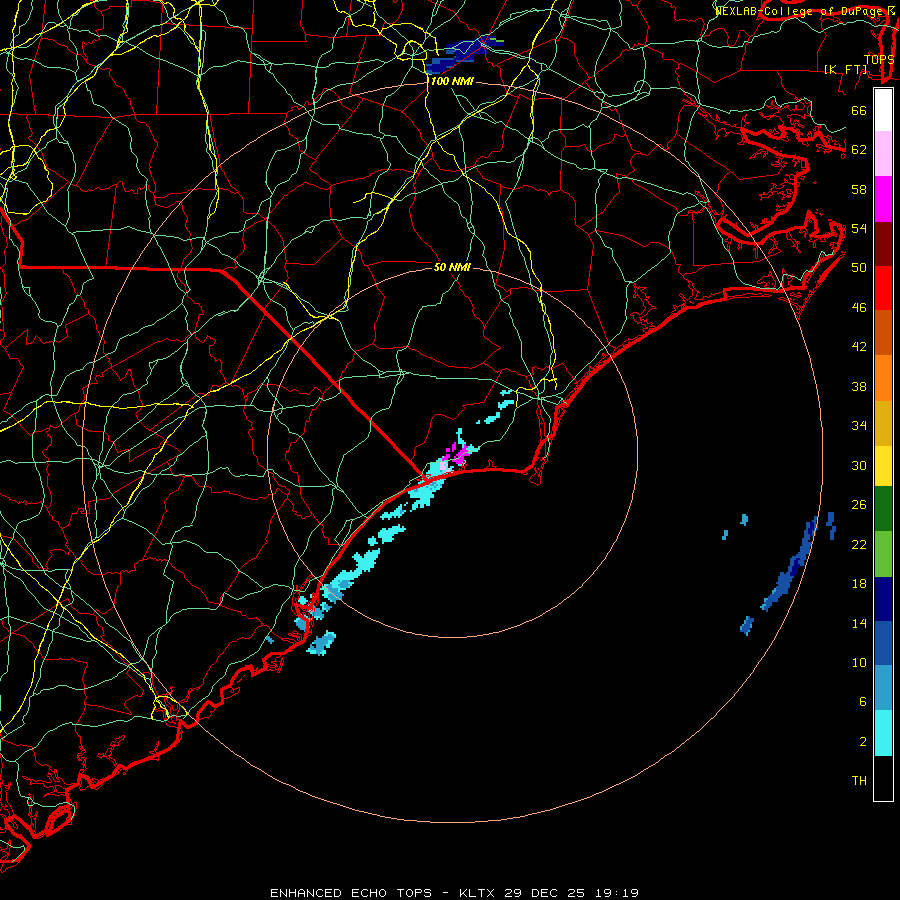Screen dimensions: 900x900
Task: Click the '100 NMI' range ring label
Action: point(452,82)
